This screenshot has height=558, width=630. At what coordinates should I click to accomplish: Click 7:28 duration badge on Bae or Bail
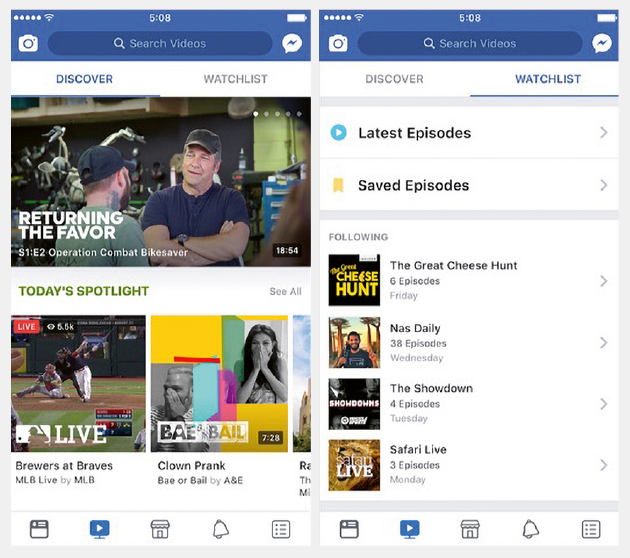click(x=270, y=437)
